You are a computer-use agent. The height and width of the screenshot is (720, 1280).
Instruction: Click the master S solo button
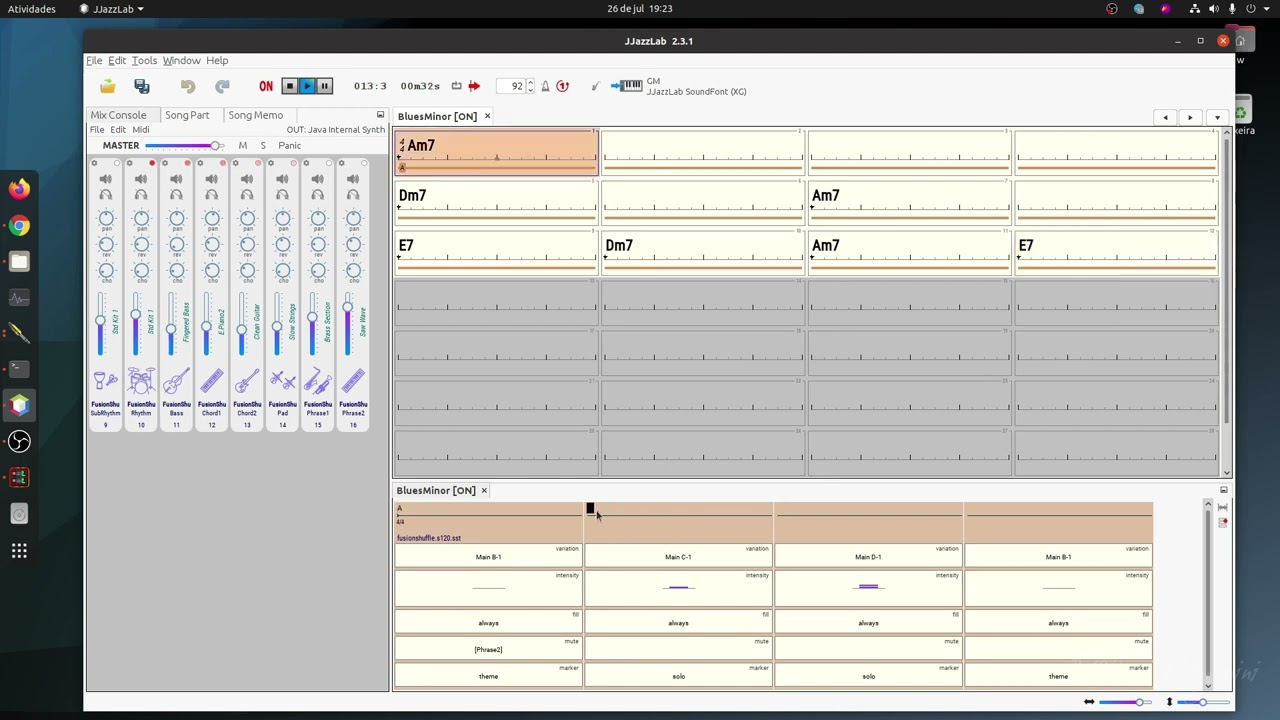[263, 146]
